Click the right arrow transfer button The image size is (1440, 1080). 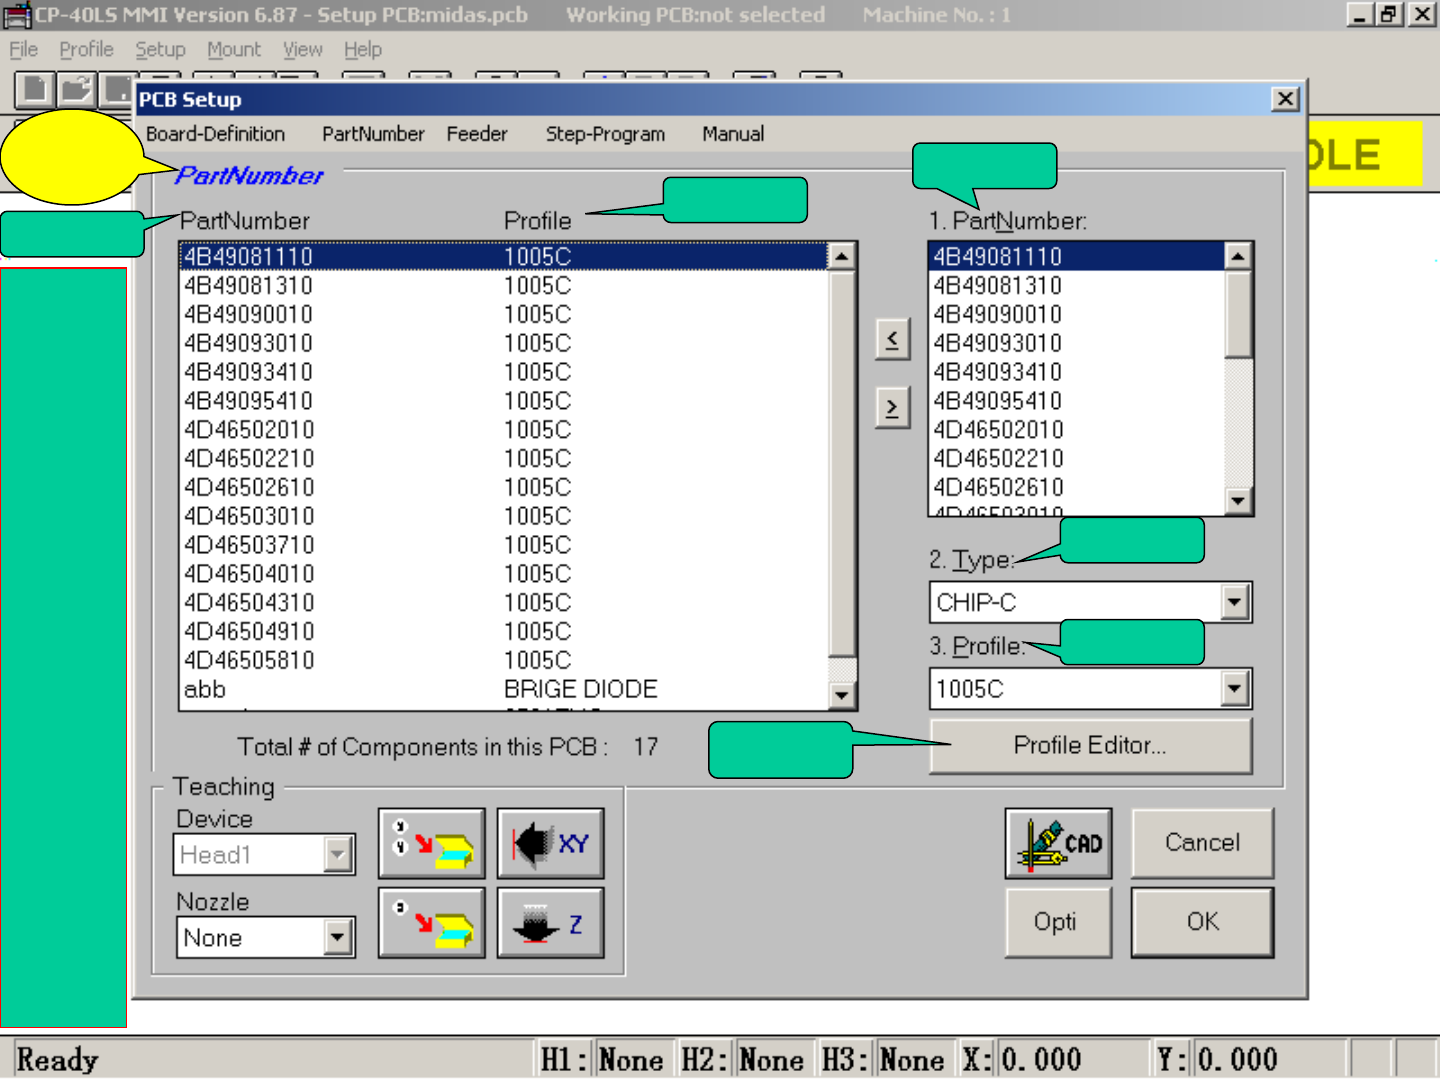892,408
